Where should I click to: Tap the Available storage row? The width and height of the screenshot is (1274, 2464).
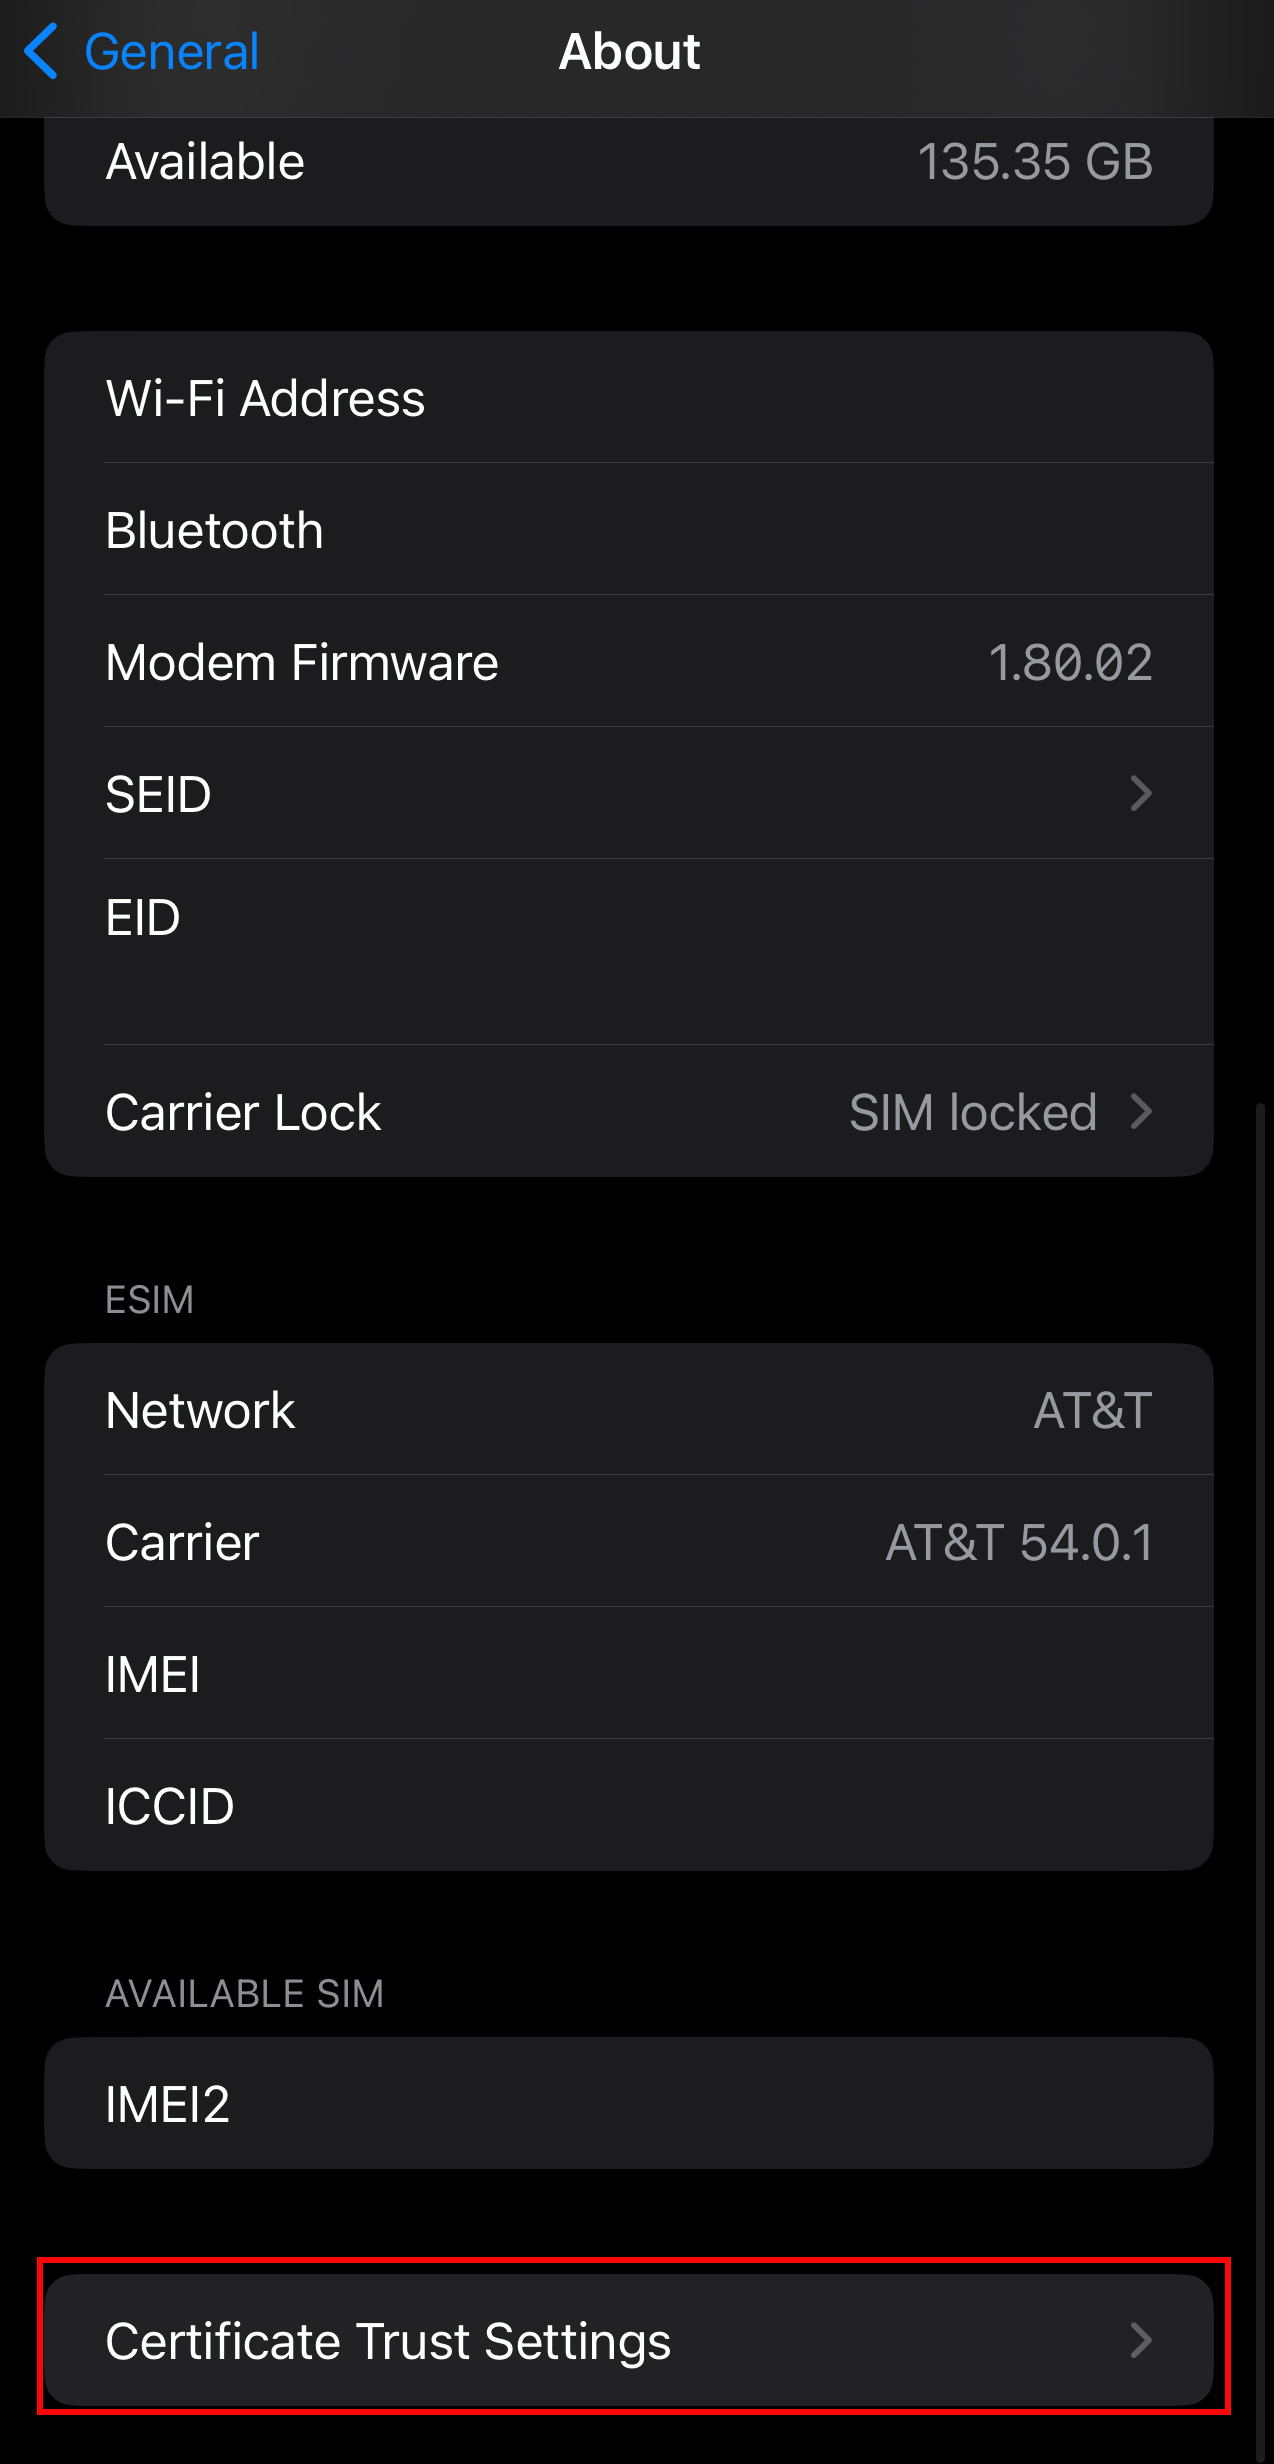tap(628, 162)
